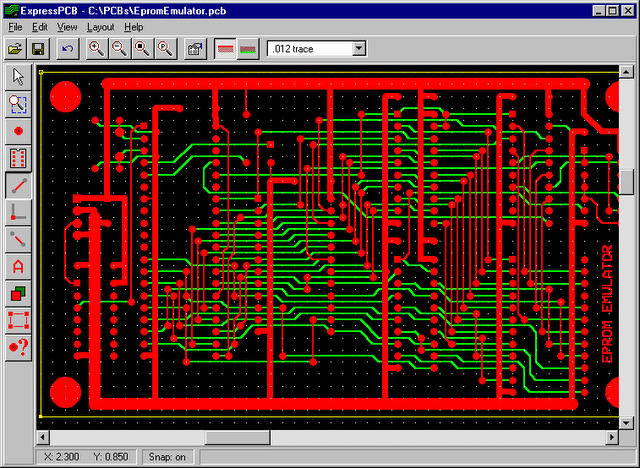The height and width of the screenshot is (468, 640).
Task: Toggle the bottom copper layer view
Action: (x=248, y=48)
